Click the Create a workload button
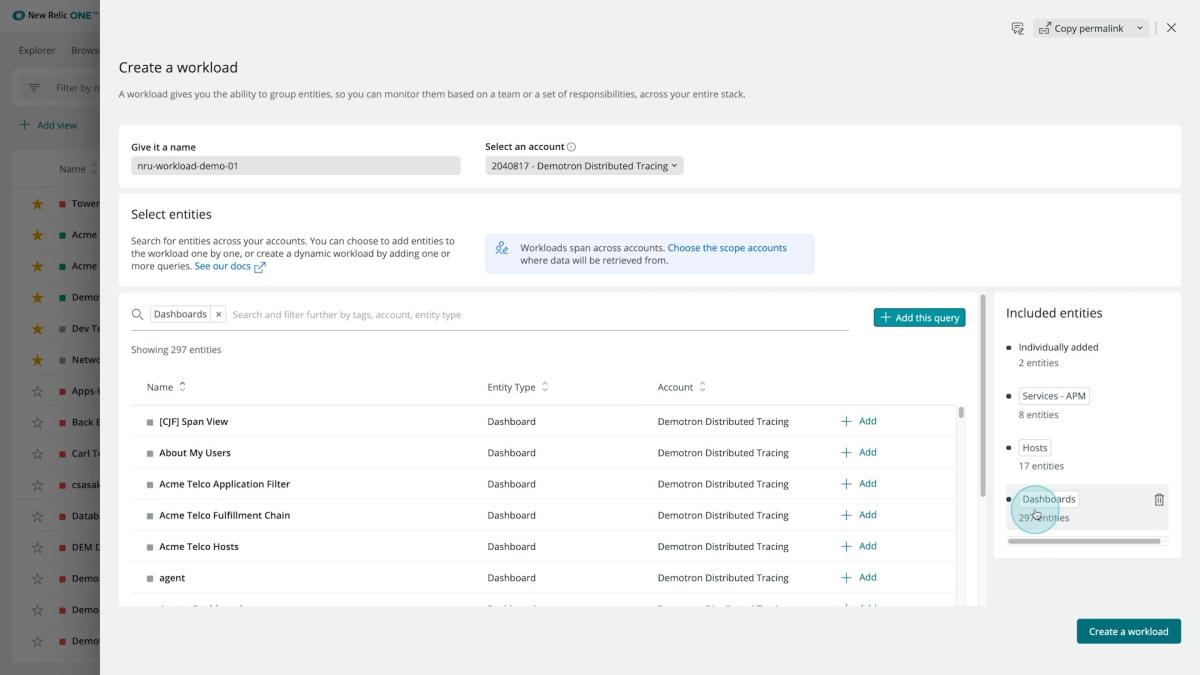 click(x=1128, y=631)
